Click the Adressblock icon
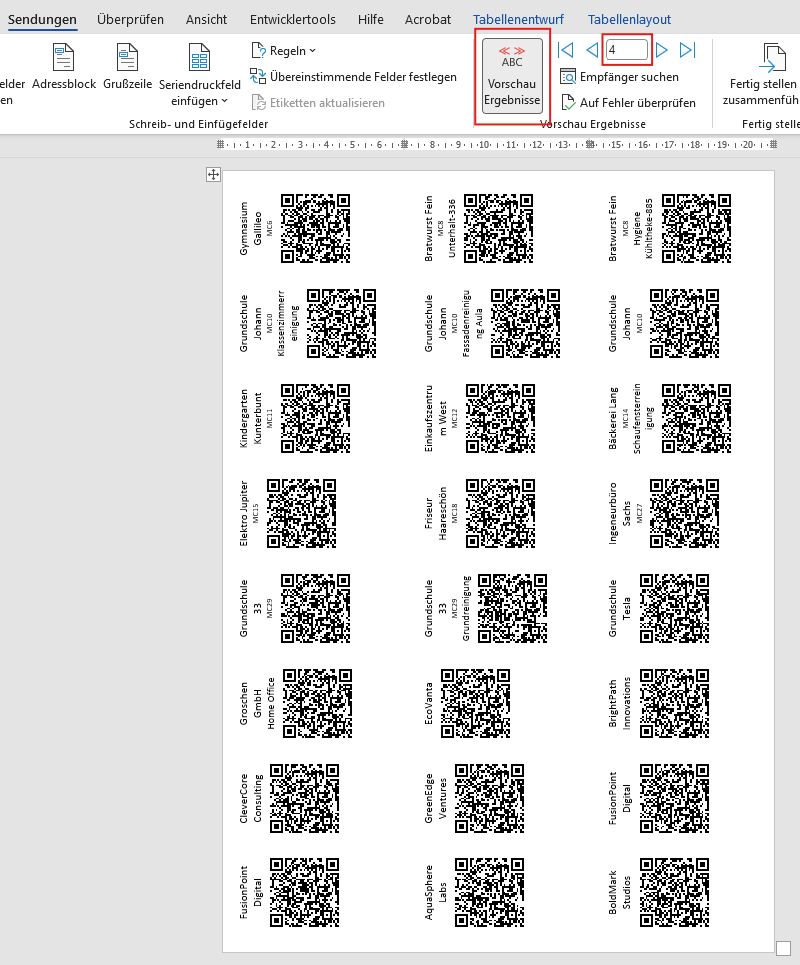 pos(63,58)
